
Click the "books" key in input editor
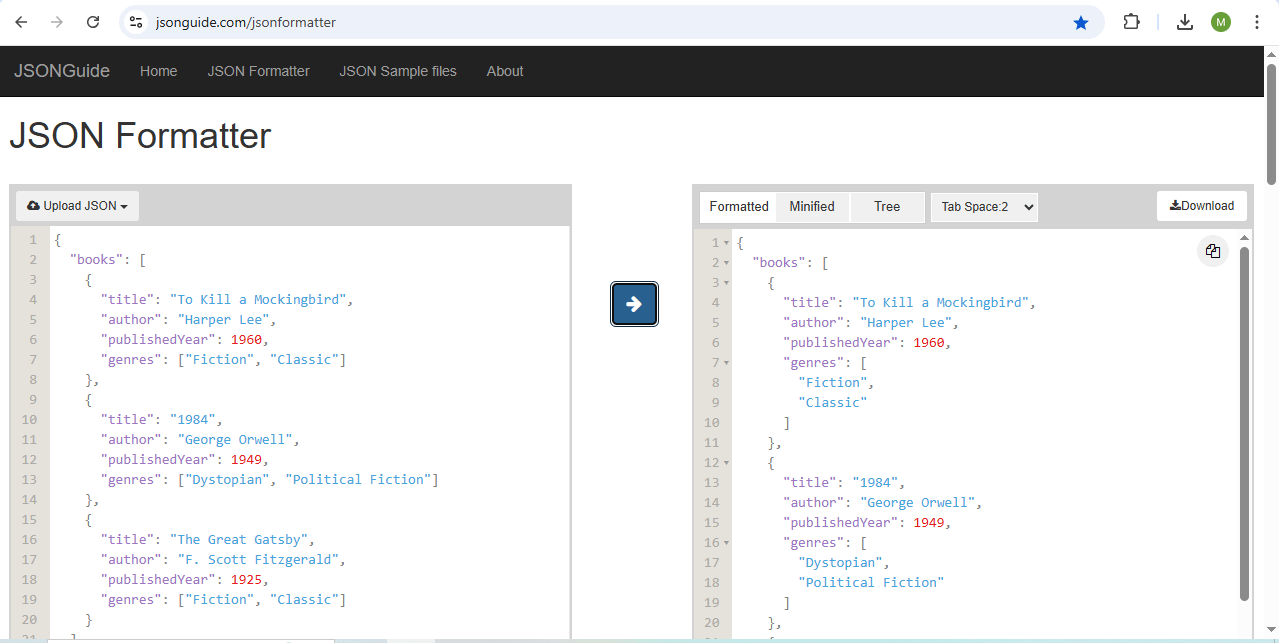(97, 260)
